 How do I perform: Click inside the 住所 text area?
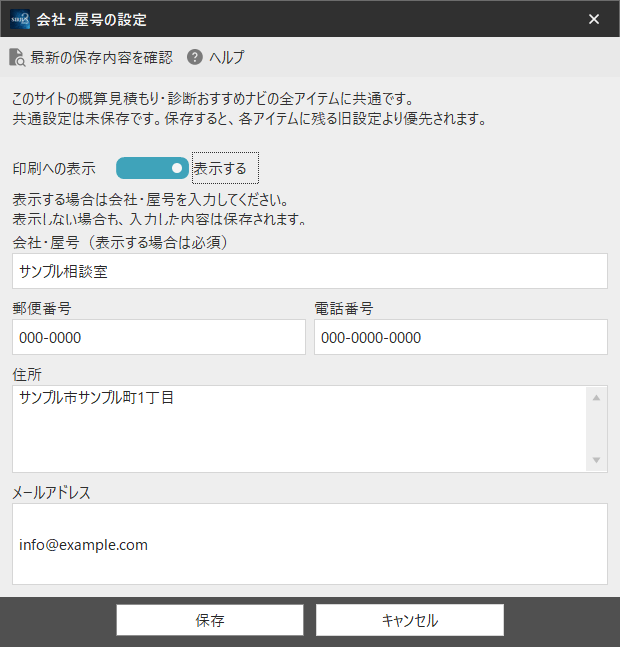(x=299, y=429)
